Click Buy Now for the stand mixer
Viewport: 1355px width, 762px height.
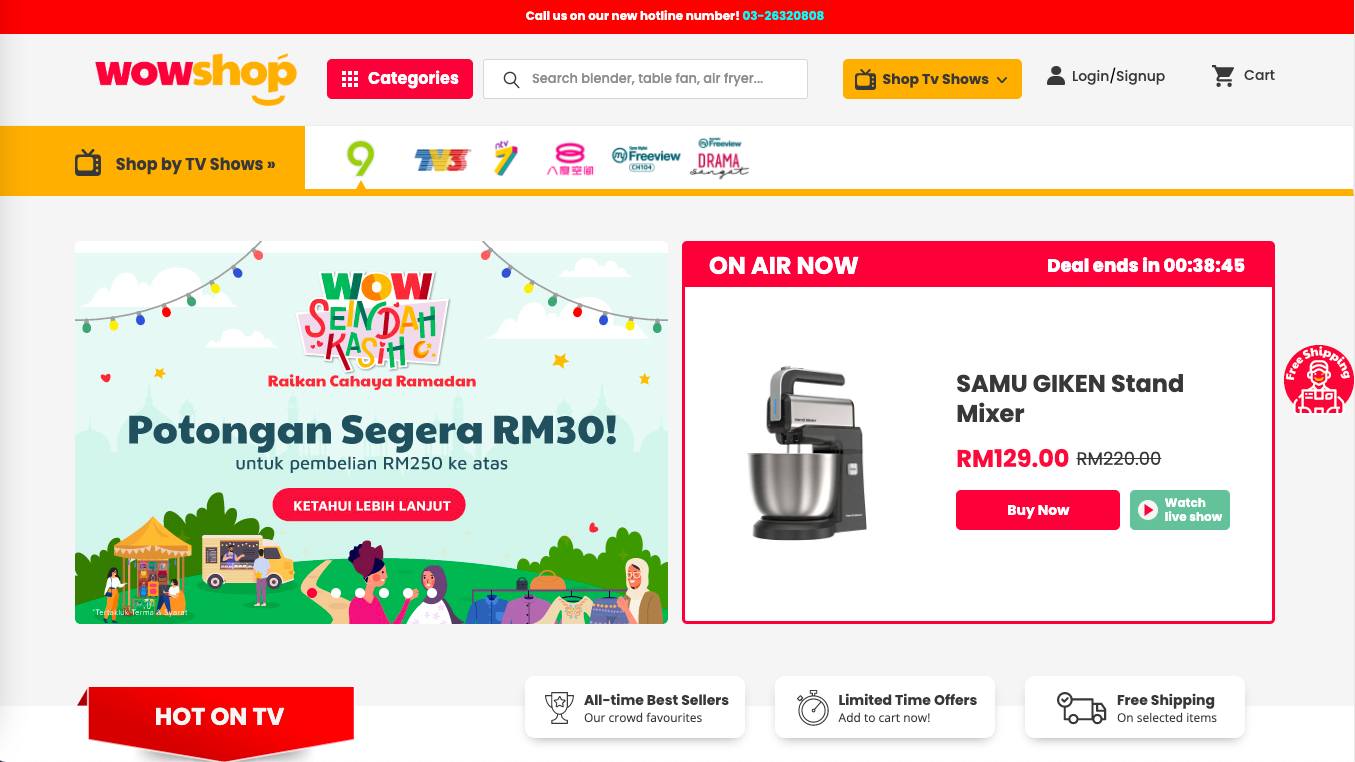point(1038,510)
